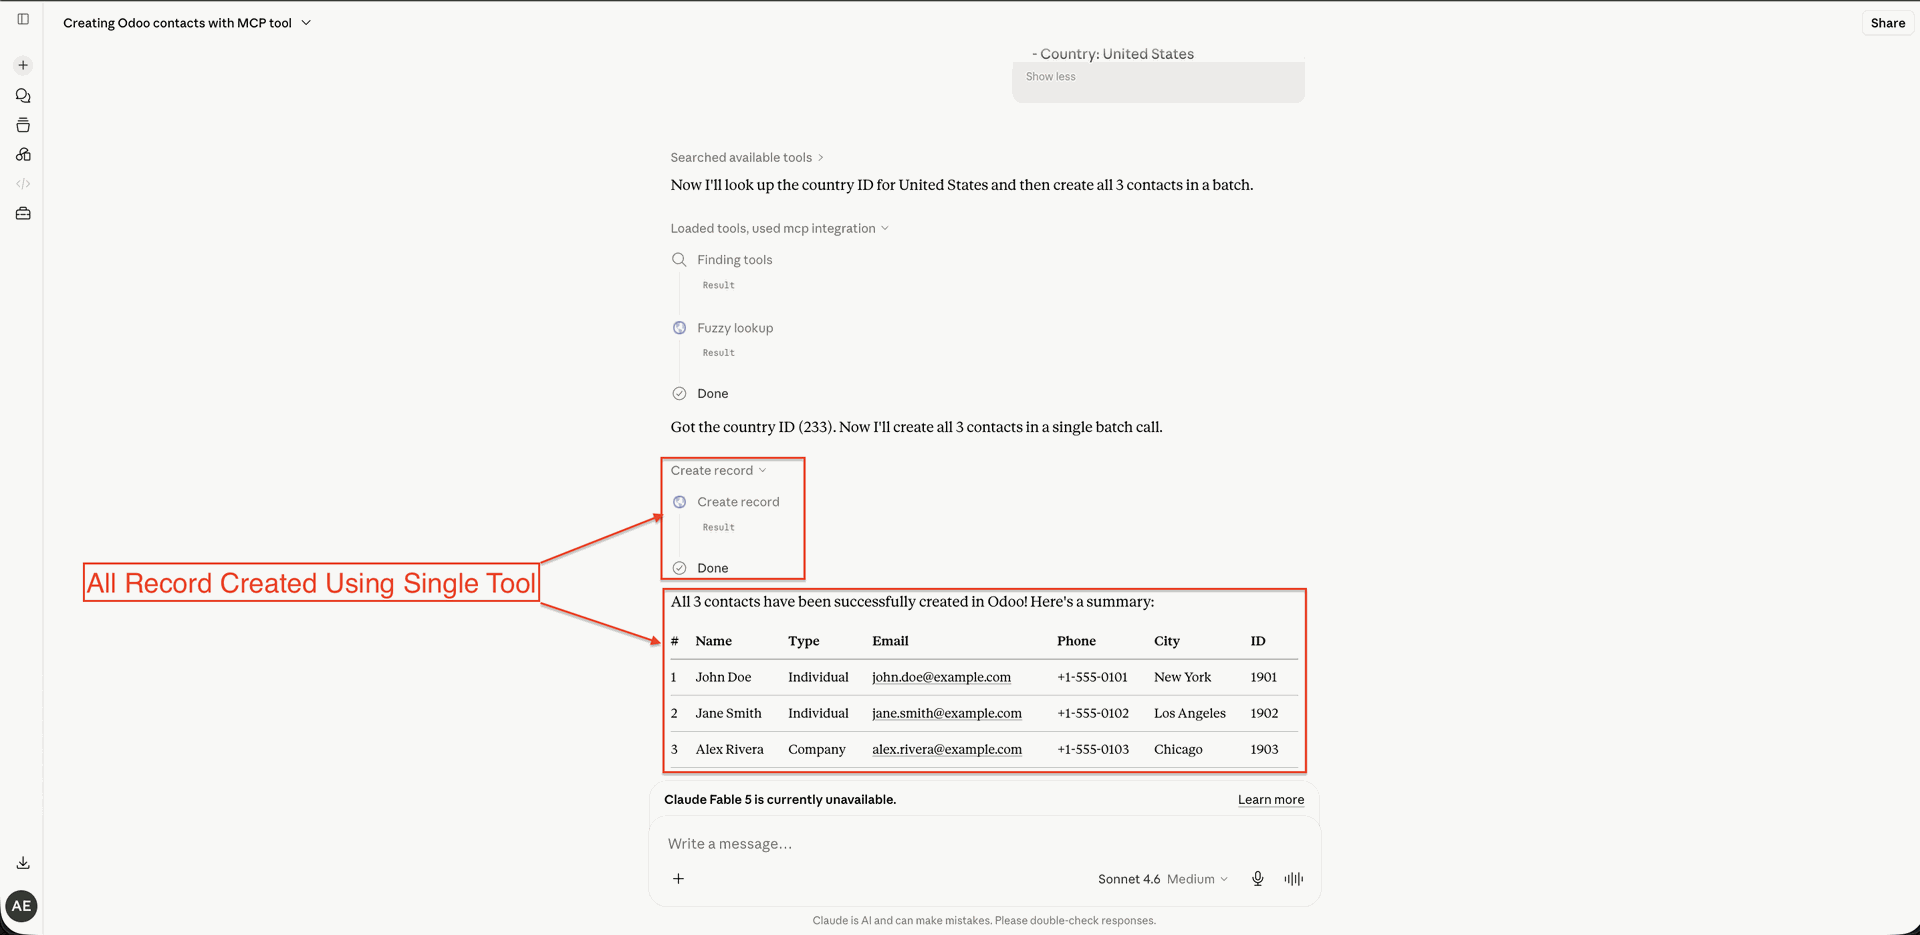Select phone number +1-555-0101

point(1092,677)
